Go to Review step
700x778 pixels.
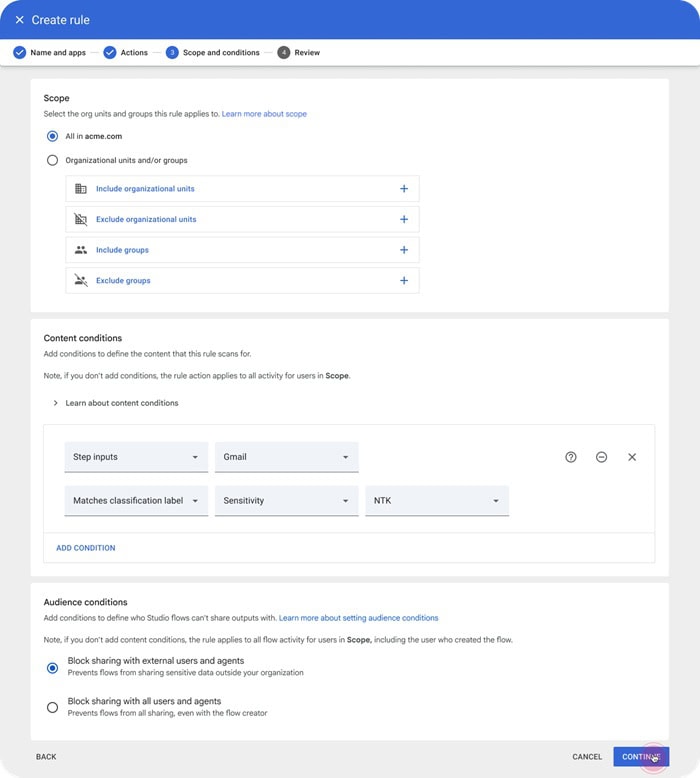[x=307, y=53]
